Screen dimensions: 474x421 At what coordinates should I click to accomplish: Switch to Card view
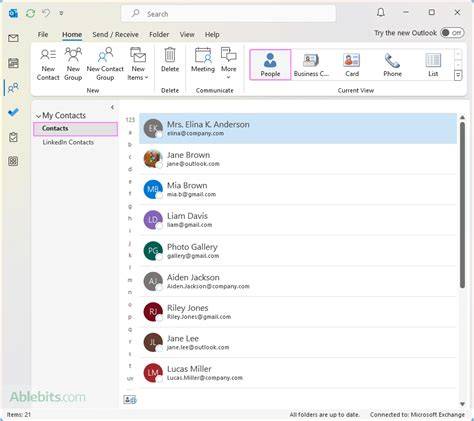(352, 65)
